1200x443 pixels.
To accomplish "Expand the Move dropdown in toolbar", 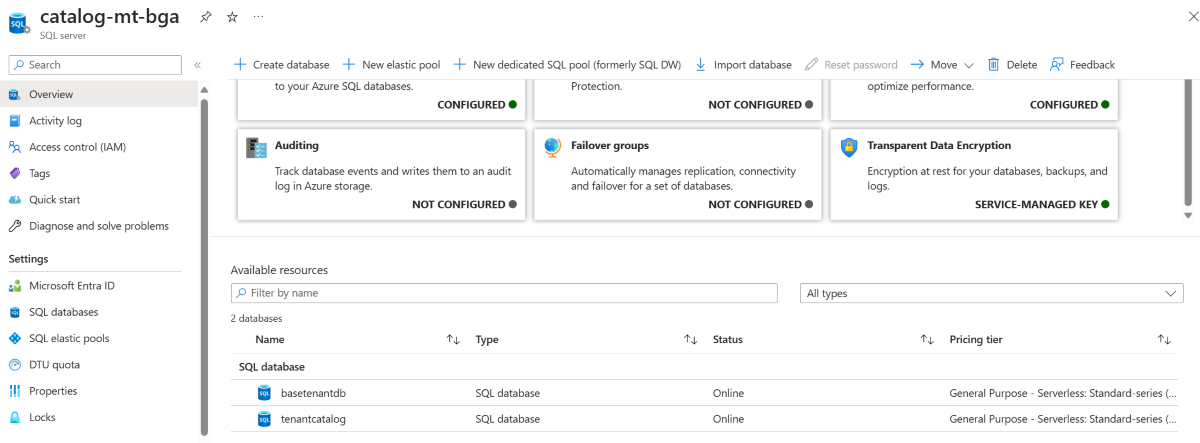I will [x=942, y=65].
